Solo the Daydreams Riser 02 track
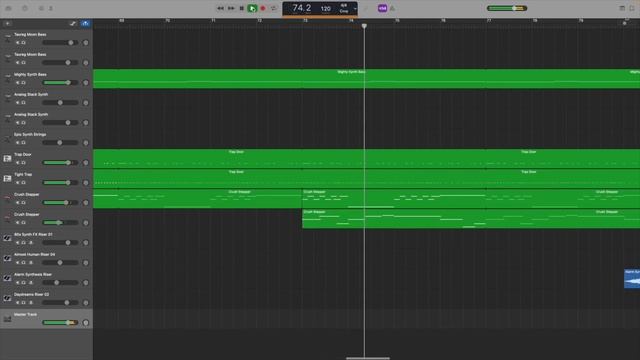 24,302
